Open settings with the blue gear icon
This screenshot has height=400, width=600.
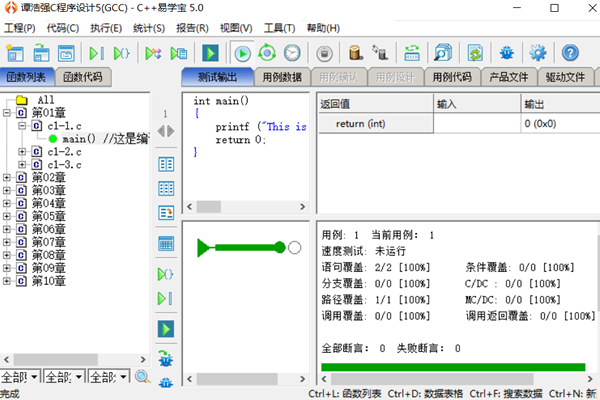click(x=538, y=53)
